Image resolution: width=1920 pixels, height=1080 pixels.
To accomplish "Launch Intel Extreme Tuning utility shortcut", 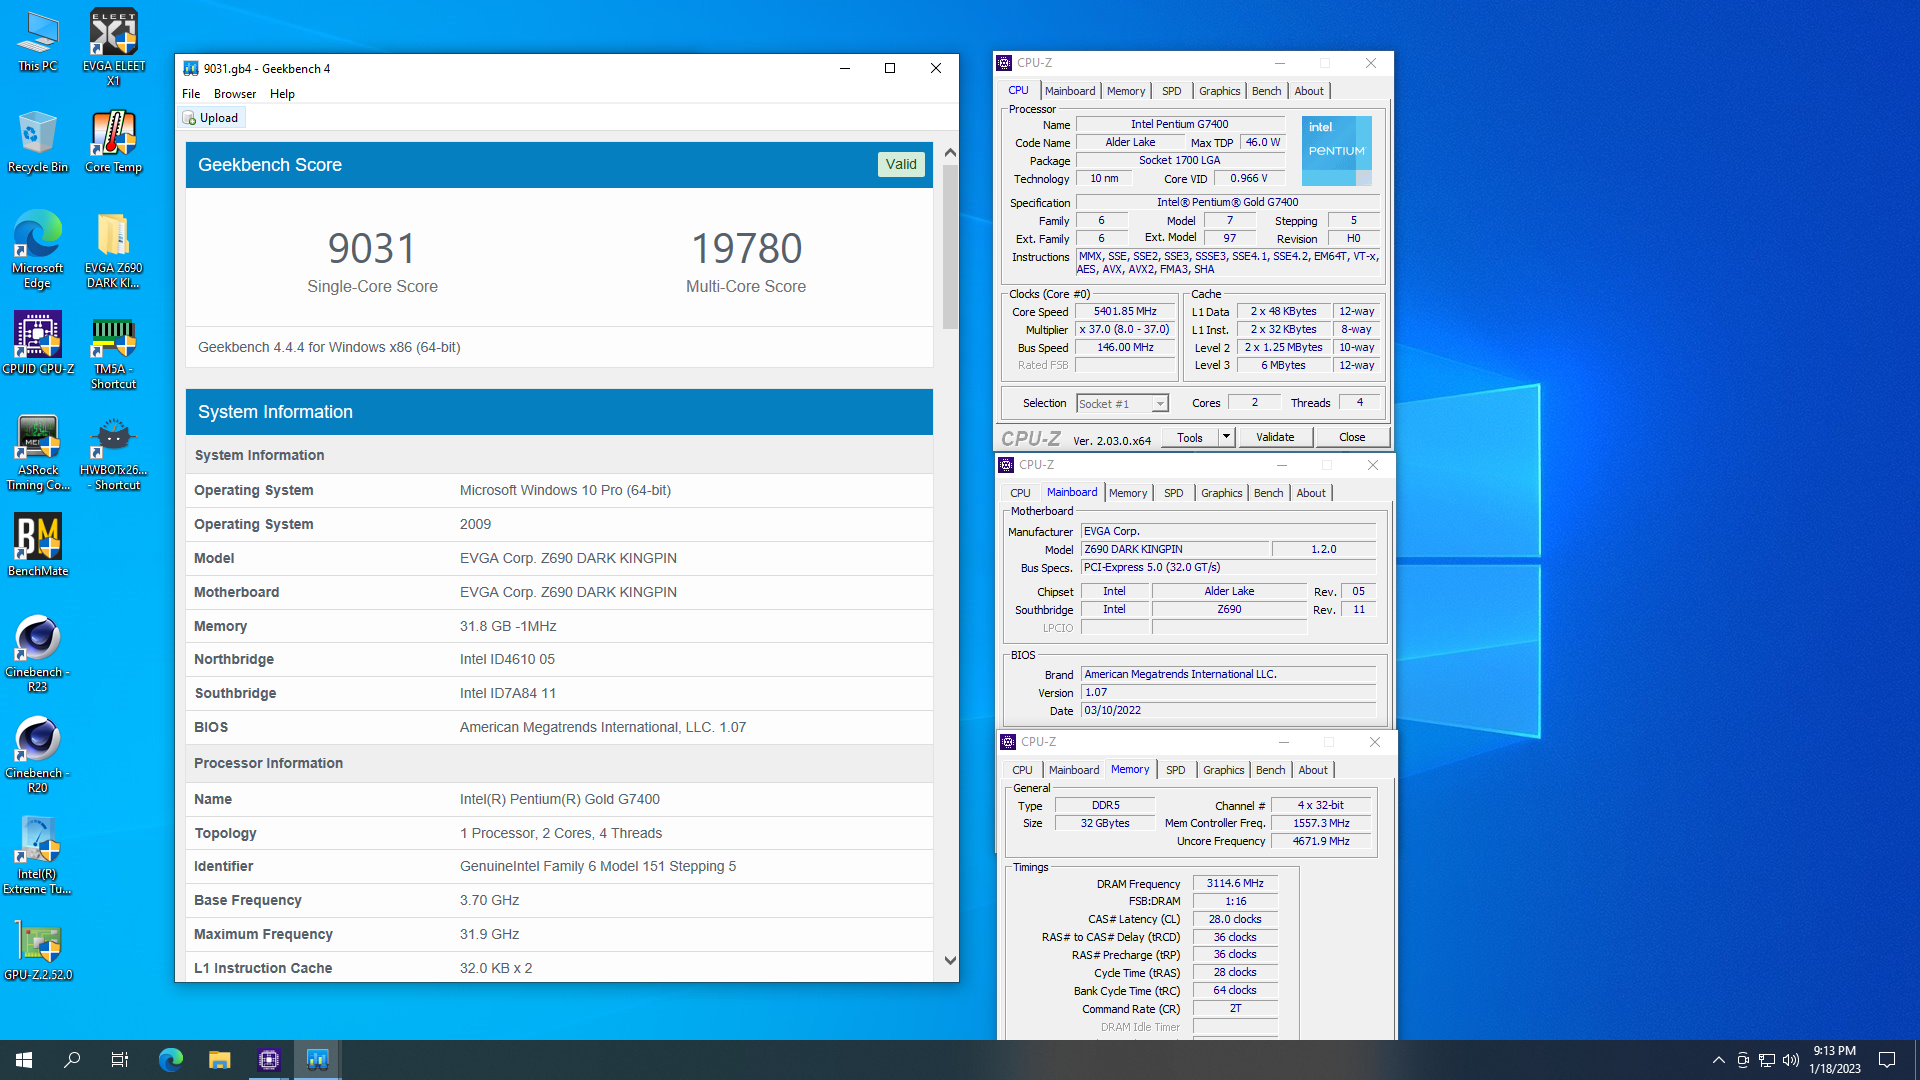I will click(38, 856).
